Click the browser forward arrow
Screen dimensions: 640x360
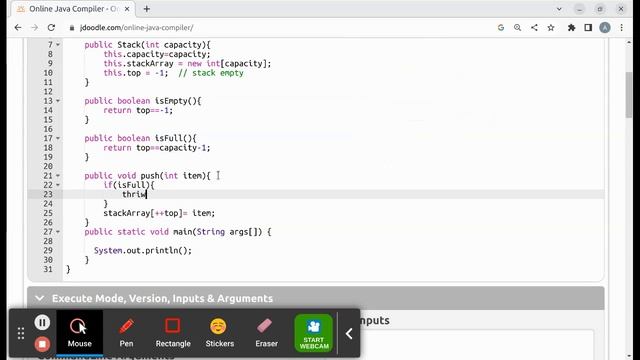click(34, 27)
